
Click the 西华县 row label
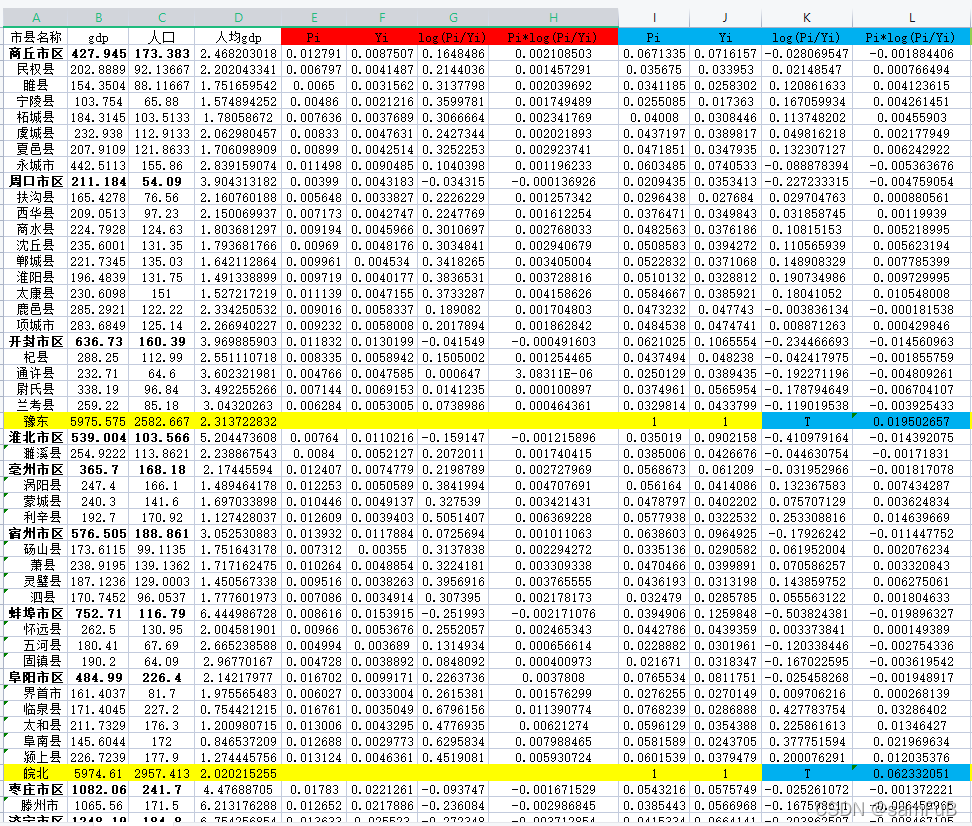click(36, 213)
